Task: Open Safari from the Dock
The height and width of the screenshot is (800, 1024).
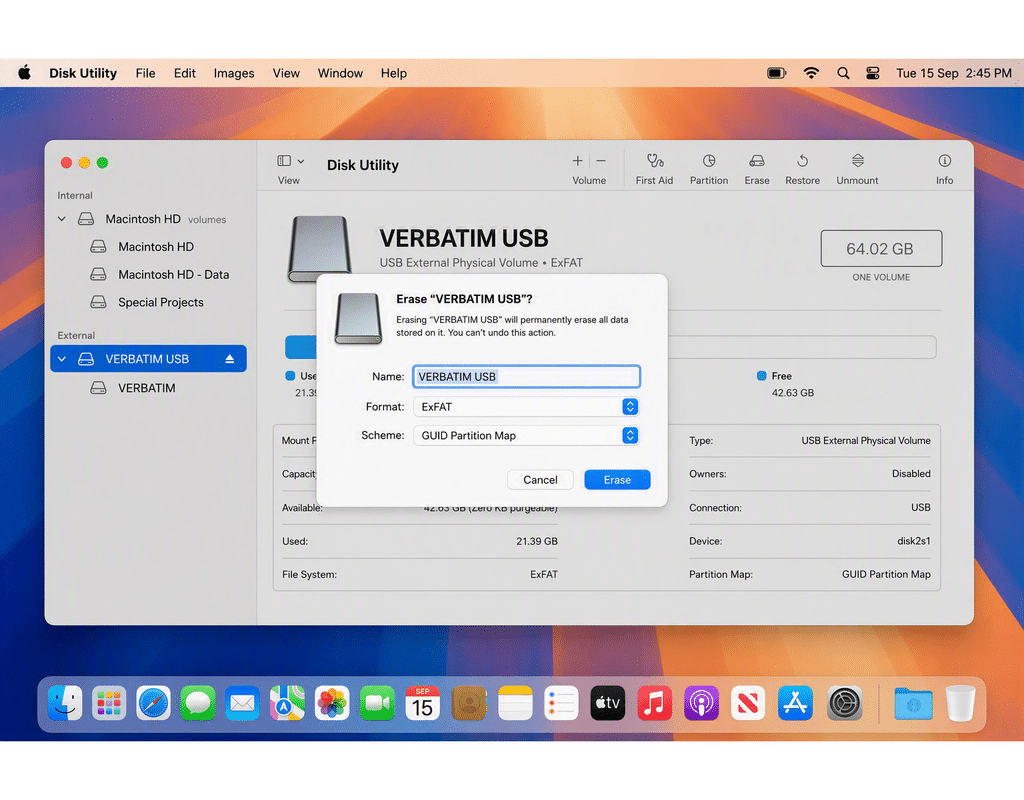Action: tap(153, 703)
